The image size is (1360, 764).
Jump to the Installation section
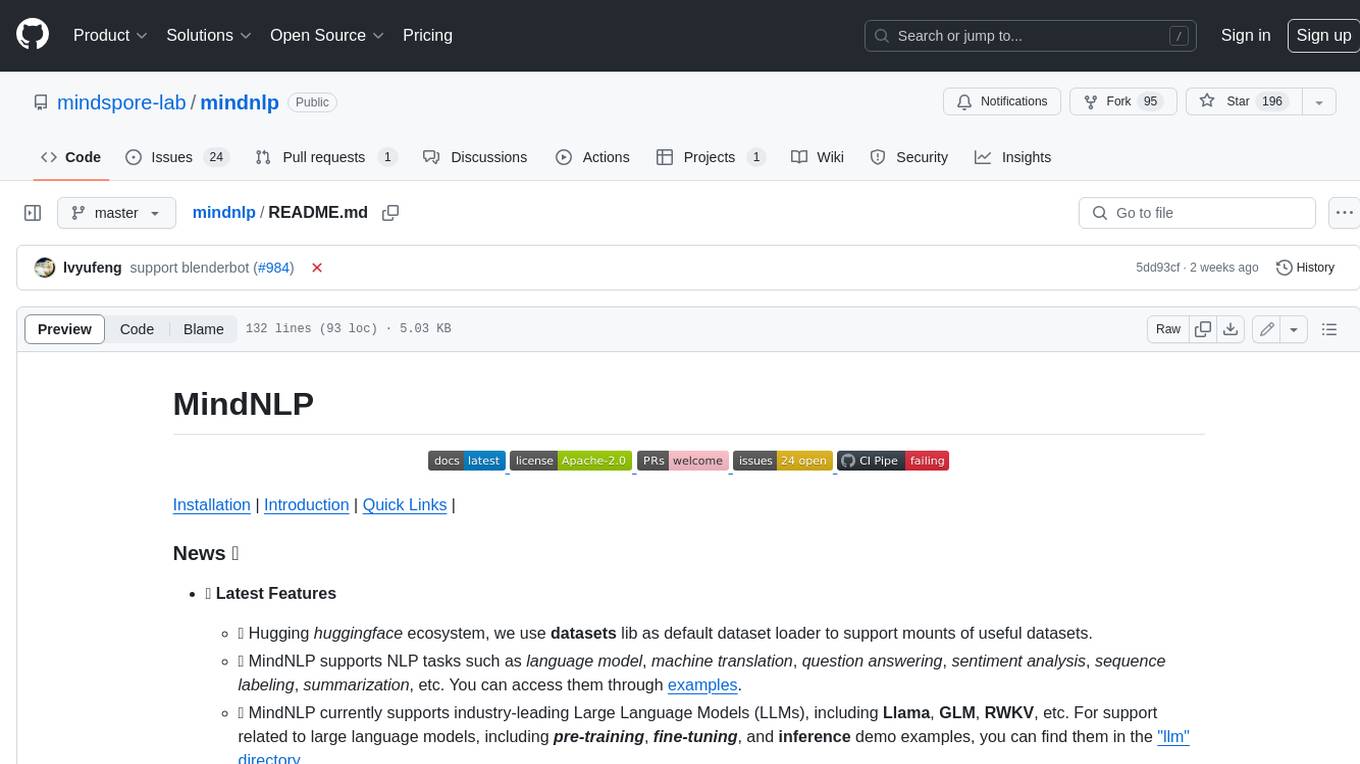point(212,505)
